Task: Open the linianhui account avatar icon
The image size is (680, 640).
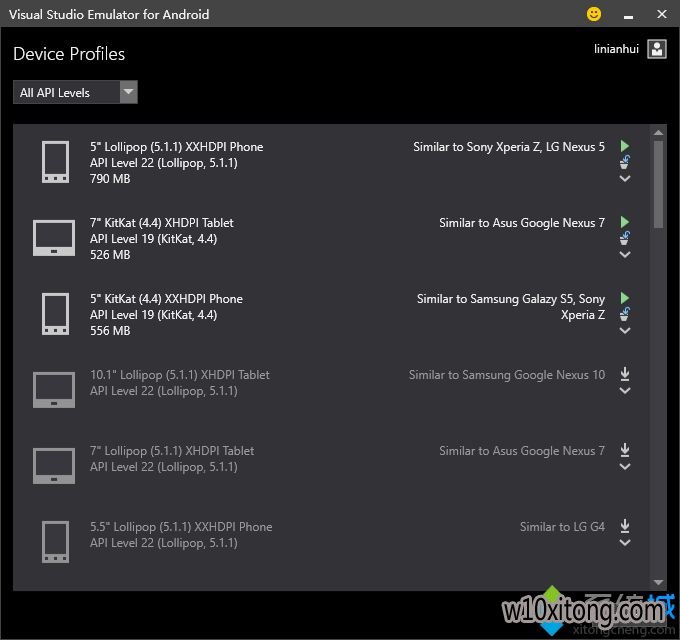Action: click(x=657, y=49)
